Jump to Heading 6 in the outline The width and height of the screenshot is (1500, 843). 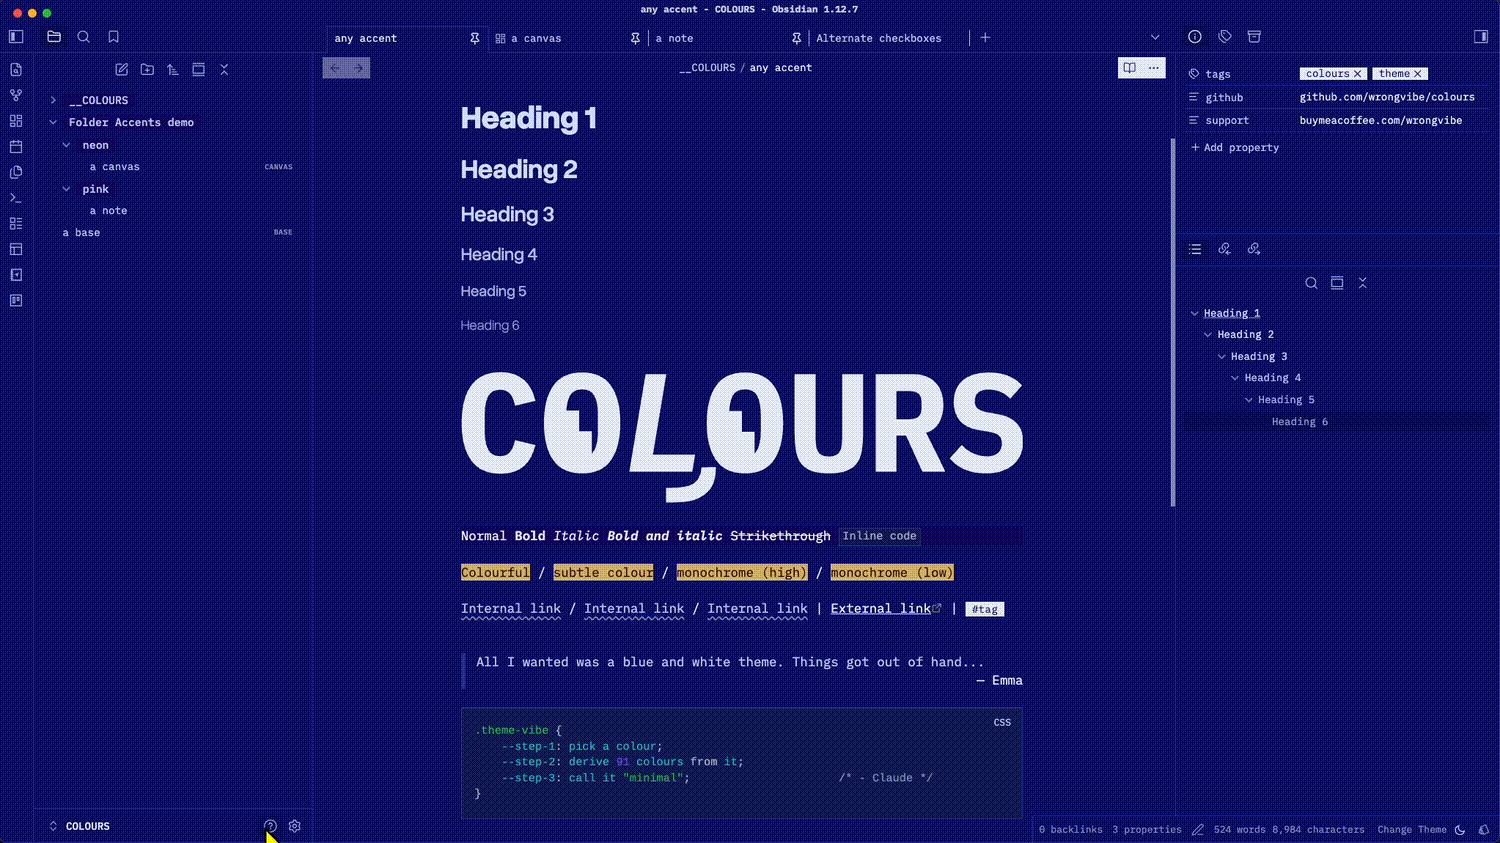tap(1300, 422)
